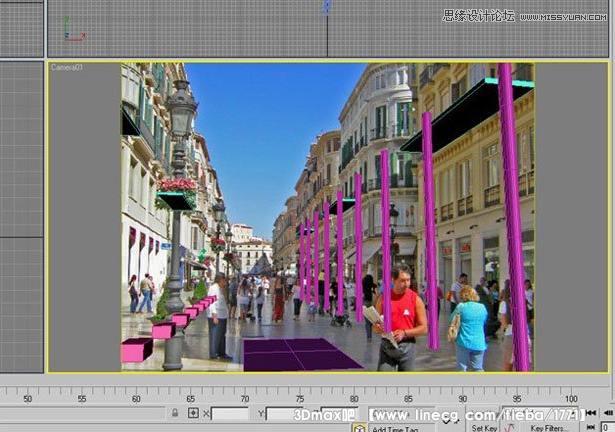Click the Previous Frame playback control
The image size is (615, 432).
(609, 413)
